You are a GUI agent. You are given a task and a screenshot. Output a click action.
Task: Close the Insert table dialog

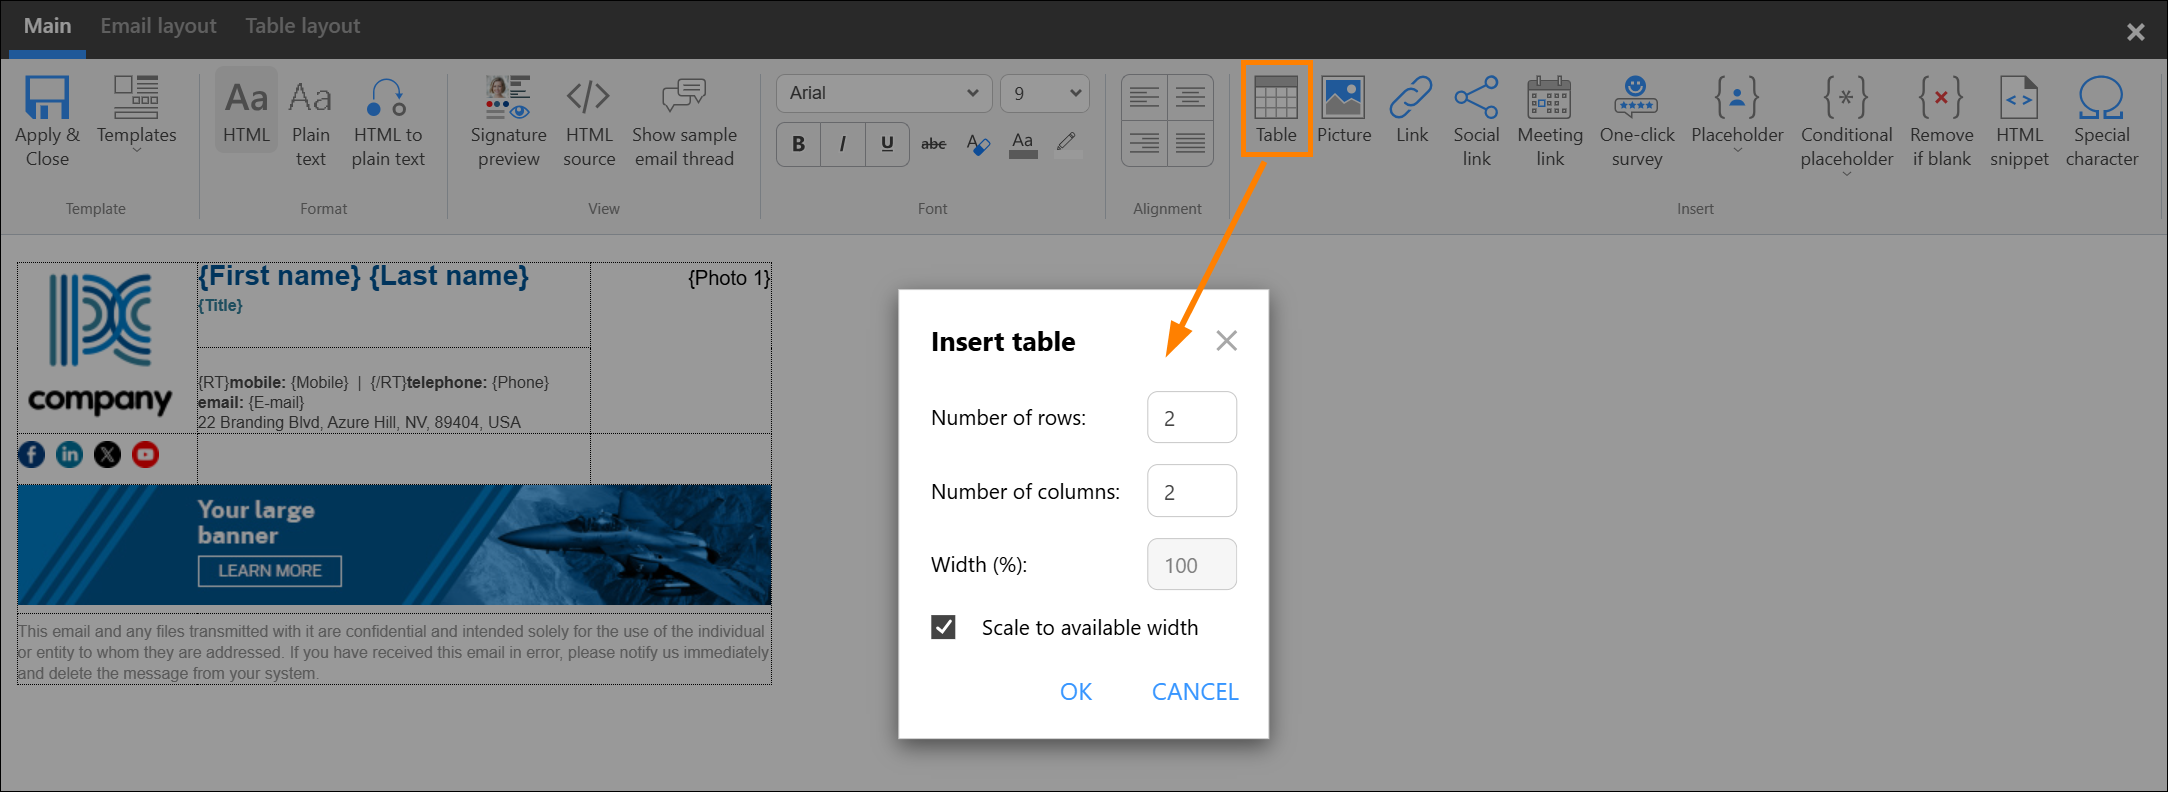tap(1226, 341)
